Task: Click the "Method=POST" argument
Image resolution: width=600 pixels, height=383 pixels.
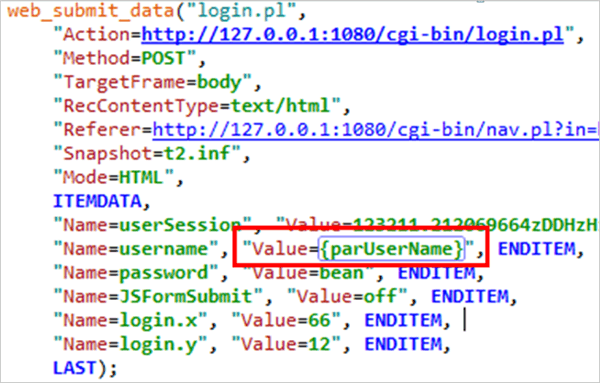Action: (x=125, y=59)
